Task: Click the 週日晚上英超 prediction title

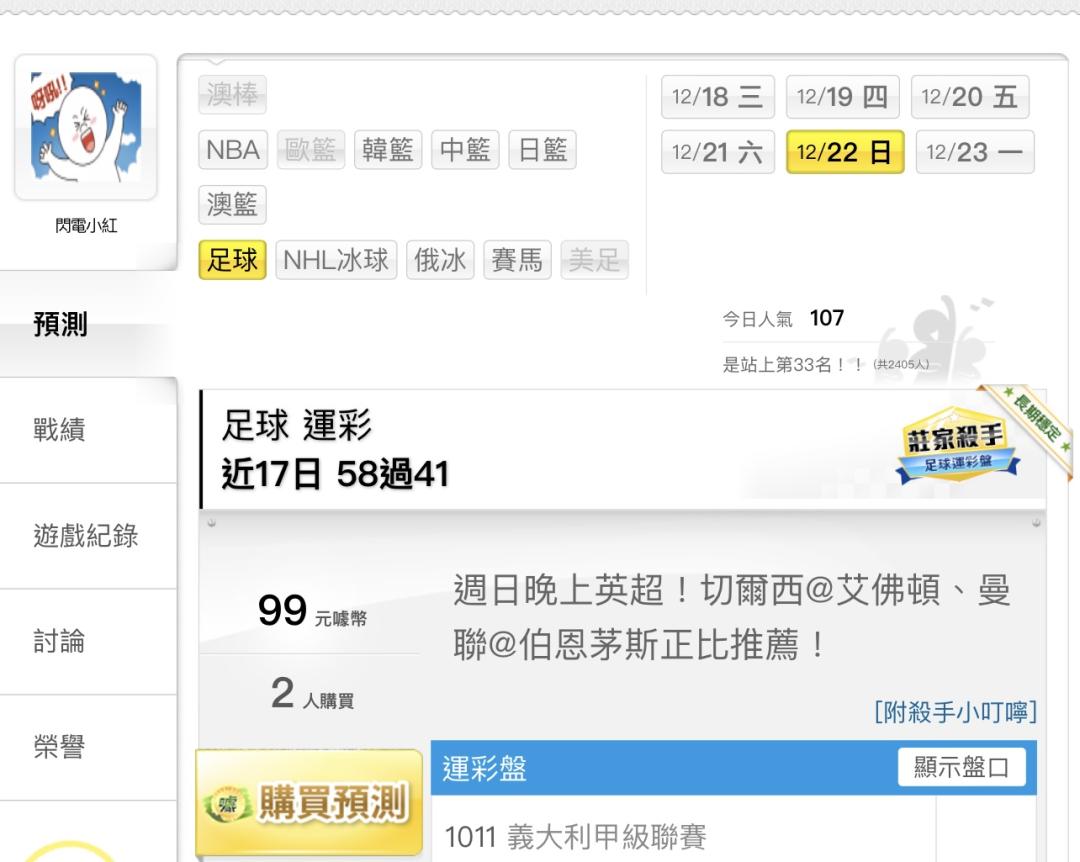Action: coord(731,618)
